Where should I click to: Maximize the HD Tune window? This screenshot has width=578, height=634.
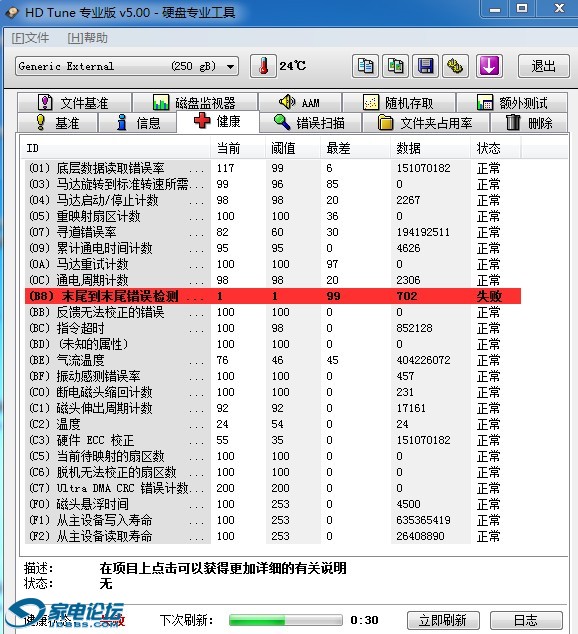[522, 8]
